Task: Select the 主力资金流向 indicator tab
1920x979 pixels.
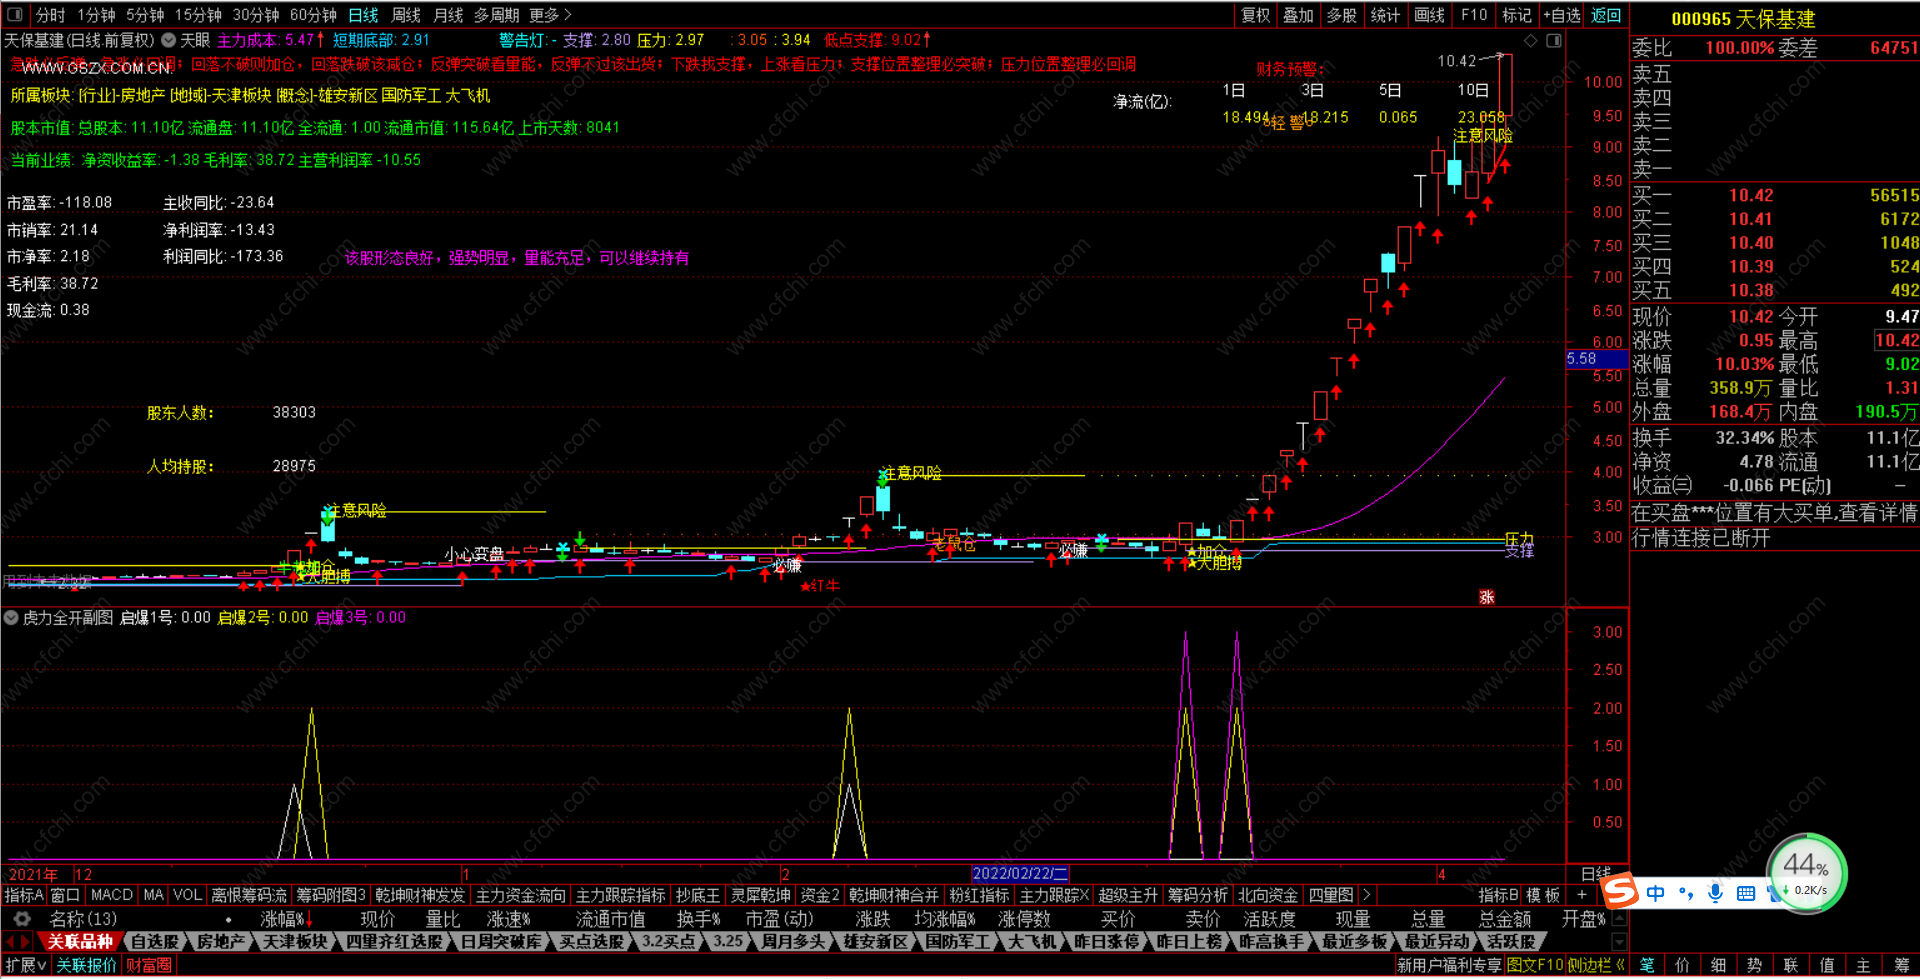Action: [520, 895]
